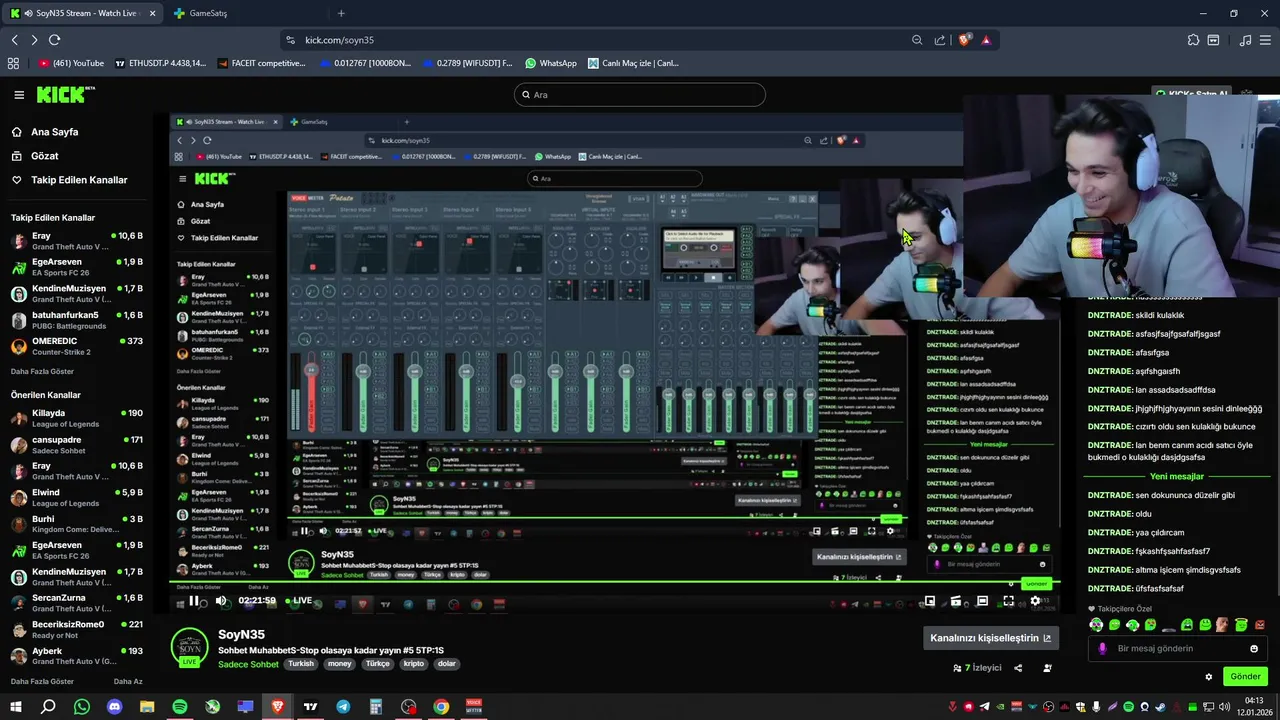This screenshot has height=720, width=1280.
Task: Expand followed channels with Daha Fazla Göster
Action: 42,371
